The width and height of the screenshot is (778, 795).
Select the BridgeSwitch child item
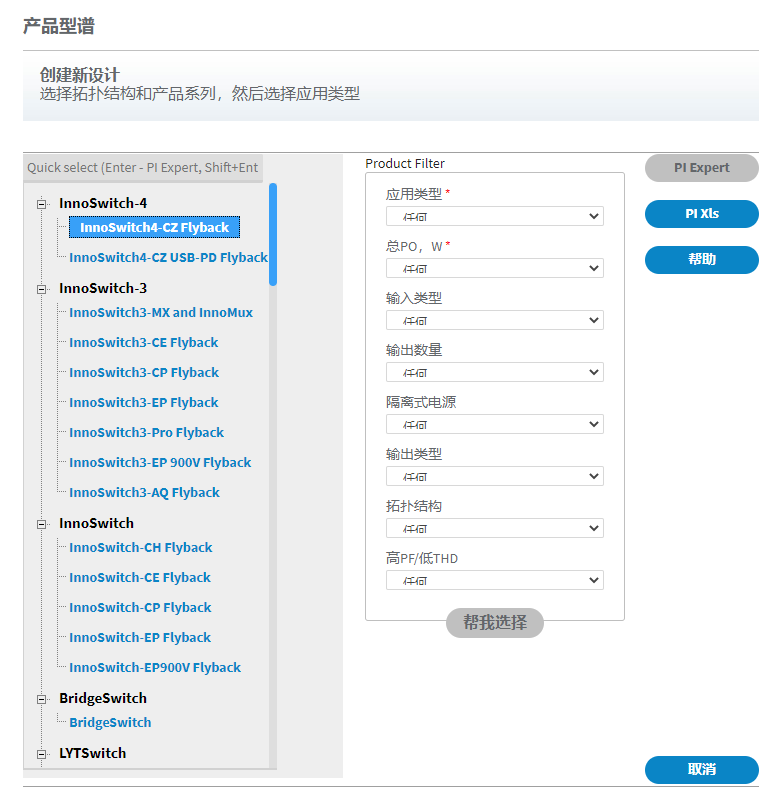pos(110,722)
